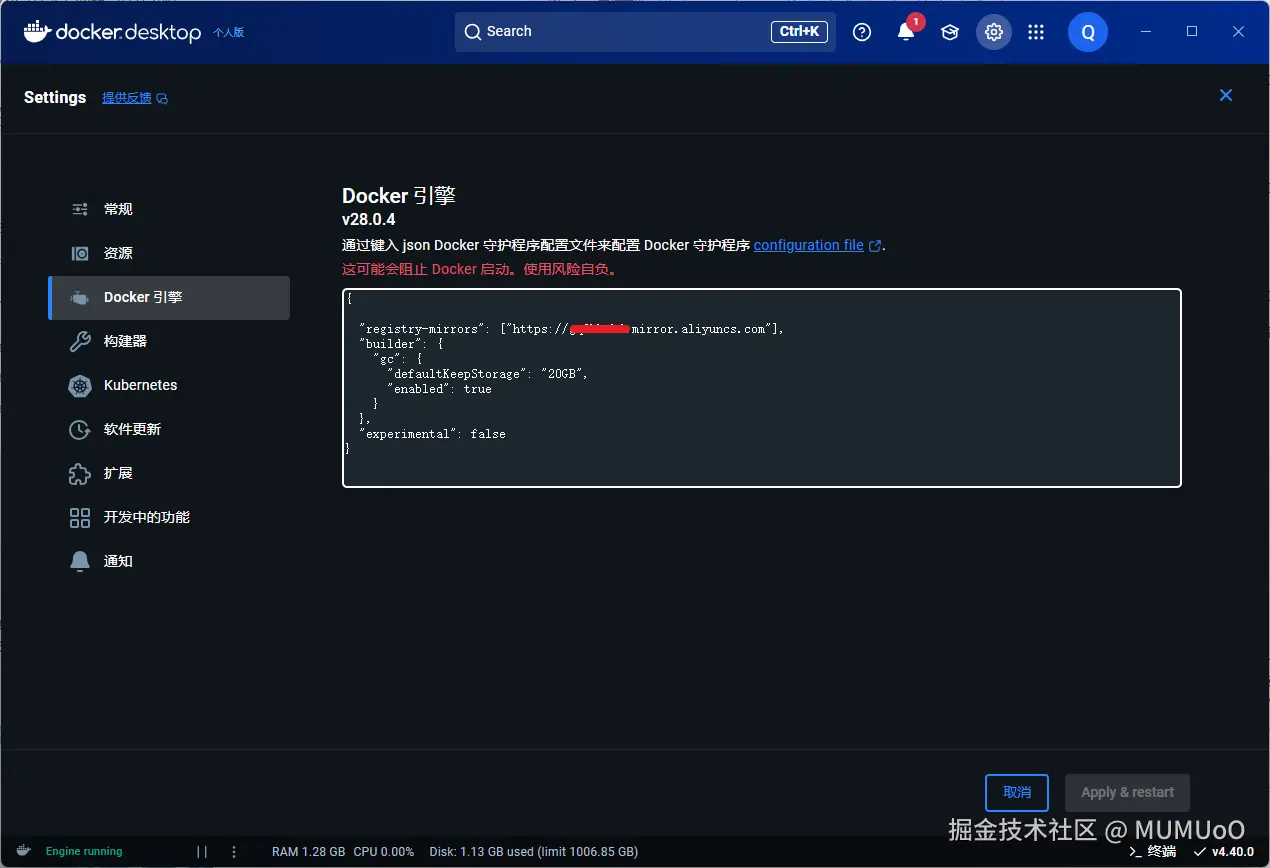Click the 扩展 puzzle piece icon

coord(80,473)
